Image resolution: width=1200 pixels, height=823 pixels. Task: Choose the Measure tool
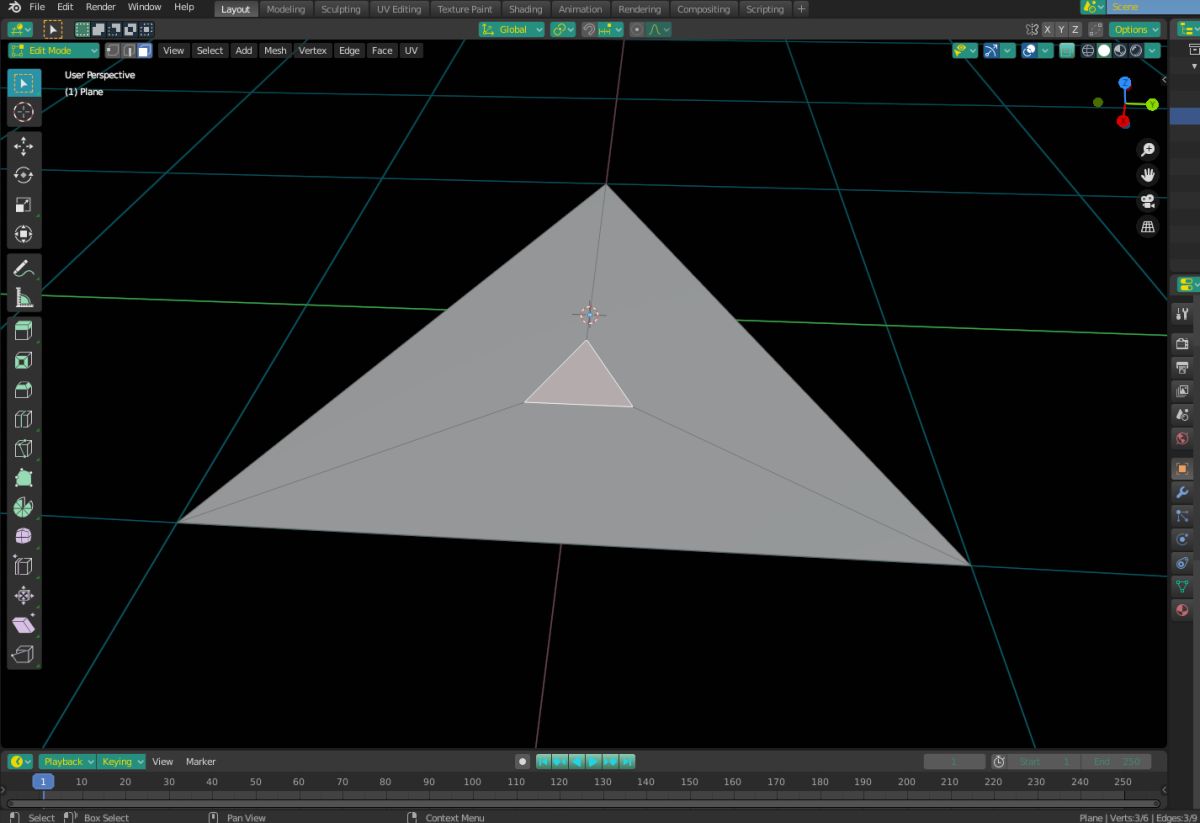point(24,297)
